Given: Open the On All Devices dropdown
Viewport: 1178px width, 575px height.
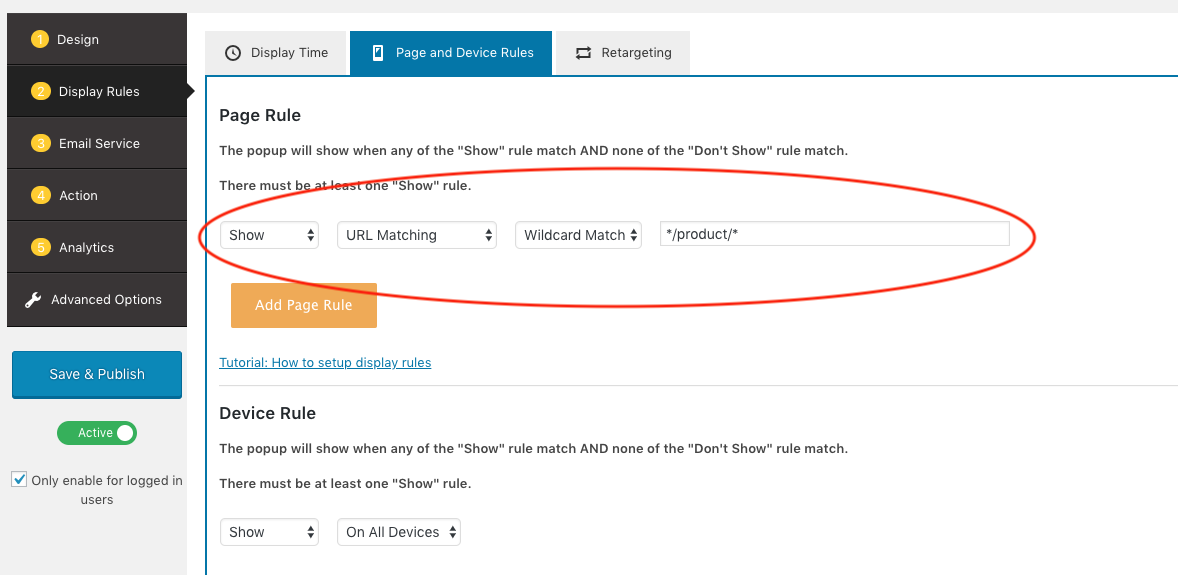Looking at the screenshot, I should point(398,532).
